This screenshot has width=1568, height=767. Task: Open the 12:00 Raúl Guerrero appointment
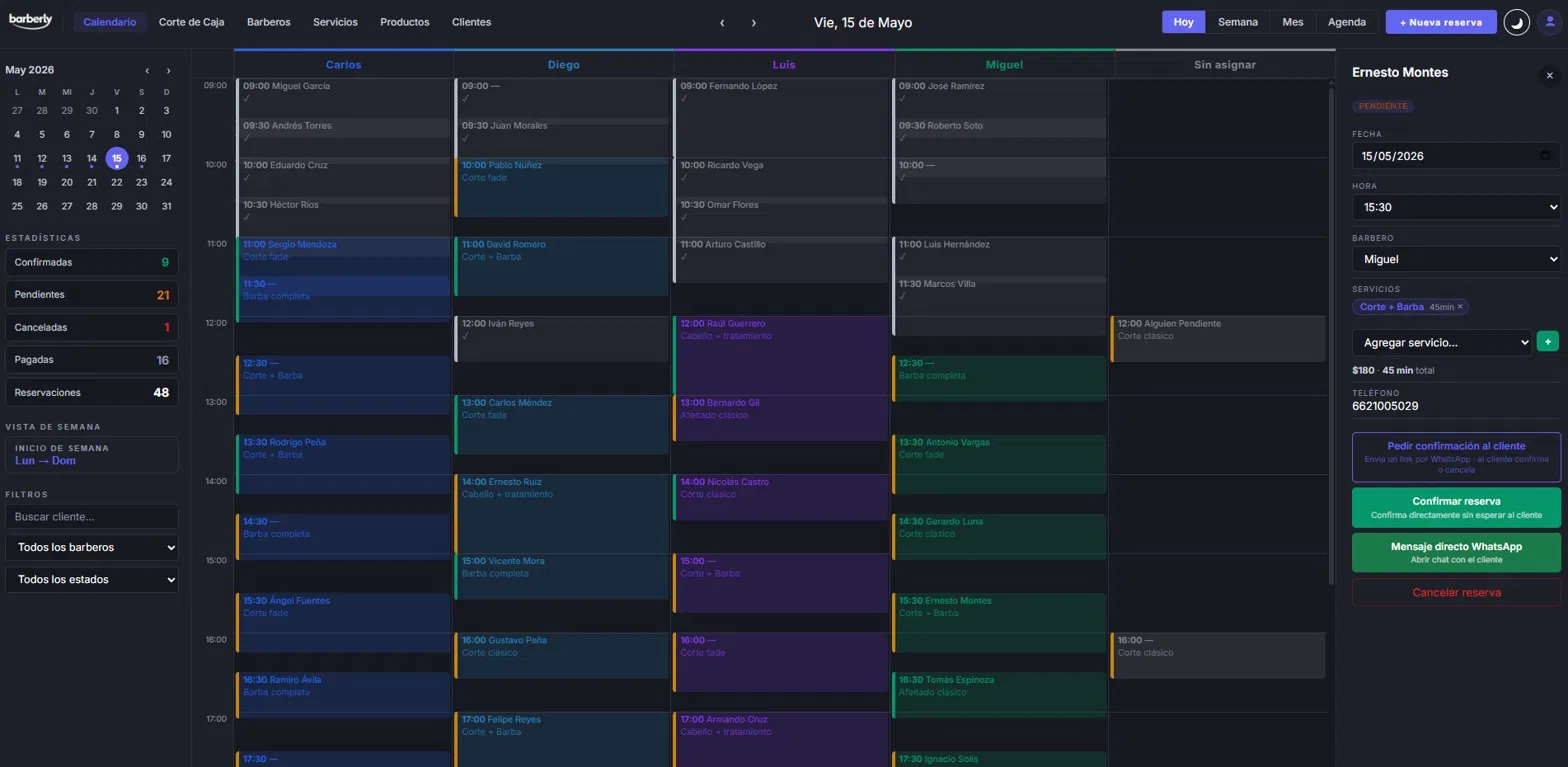click(781, 355)
